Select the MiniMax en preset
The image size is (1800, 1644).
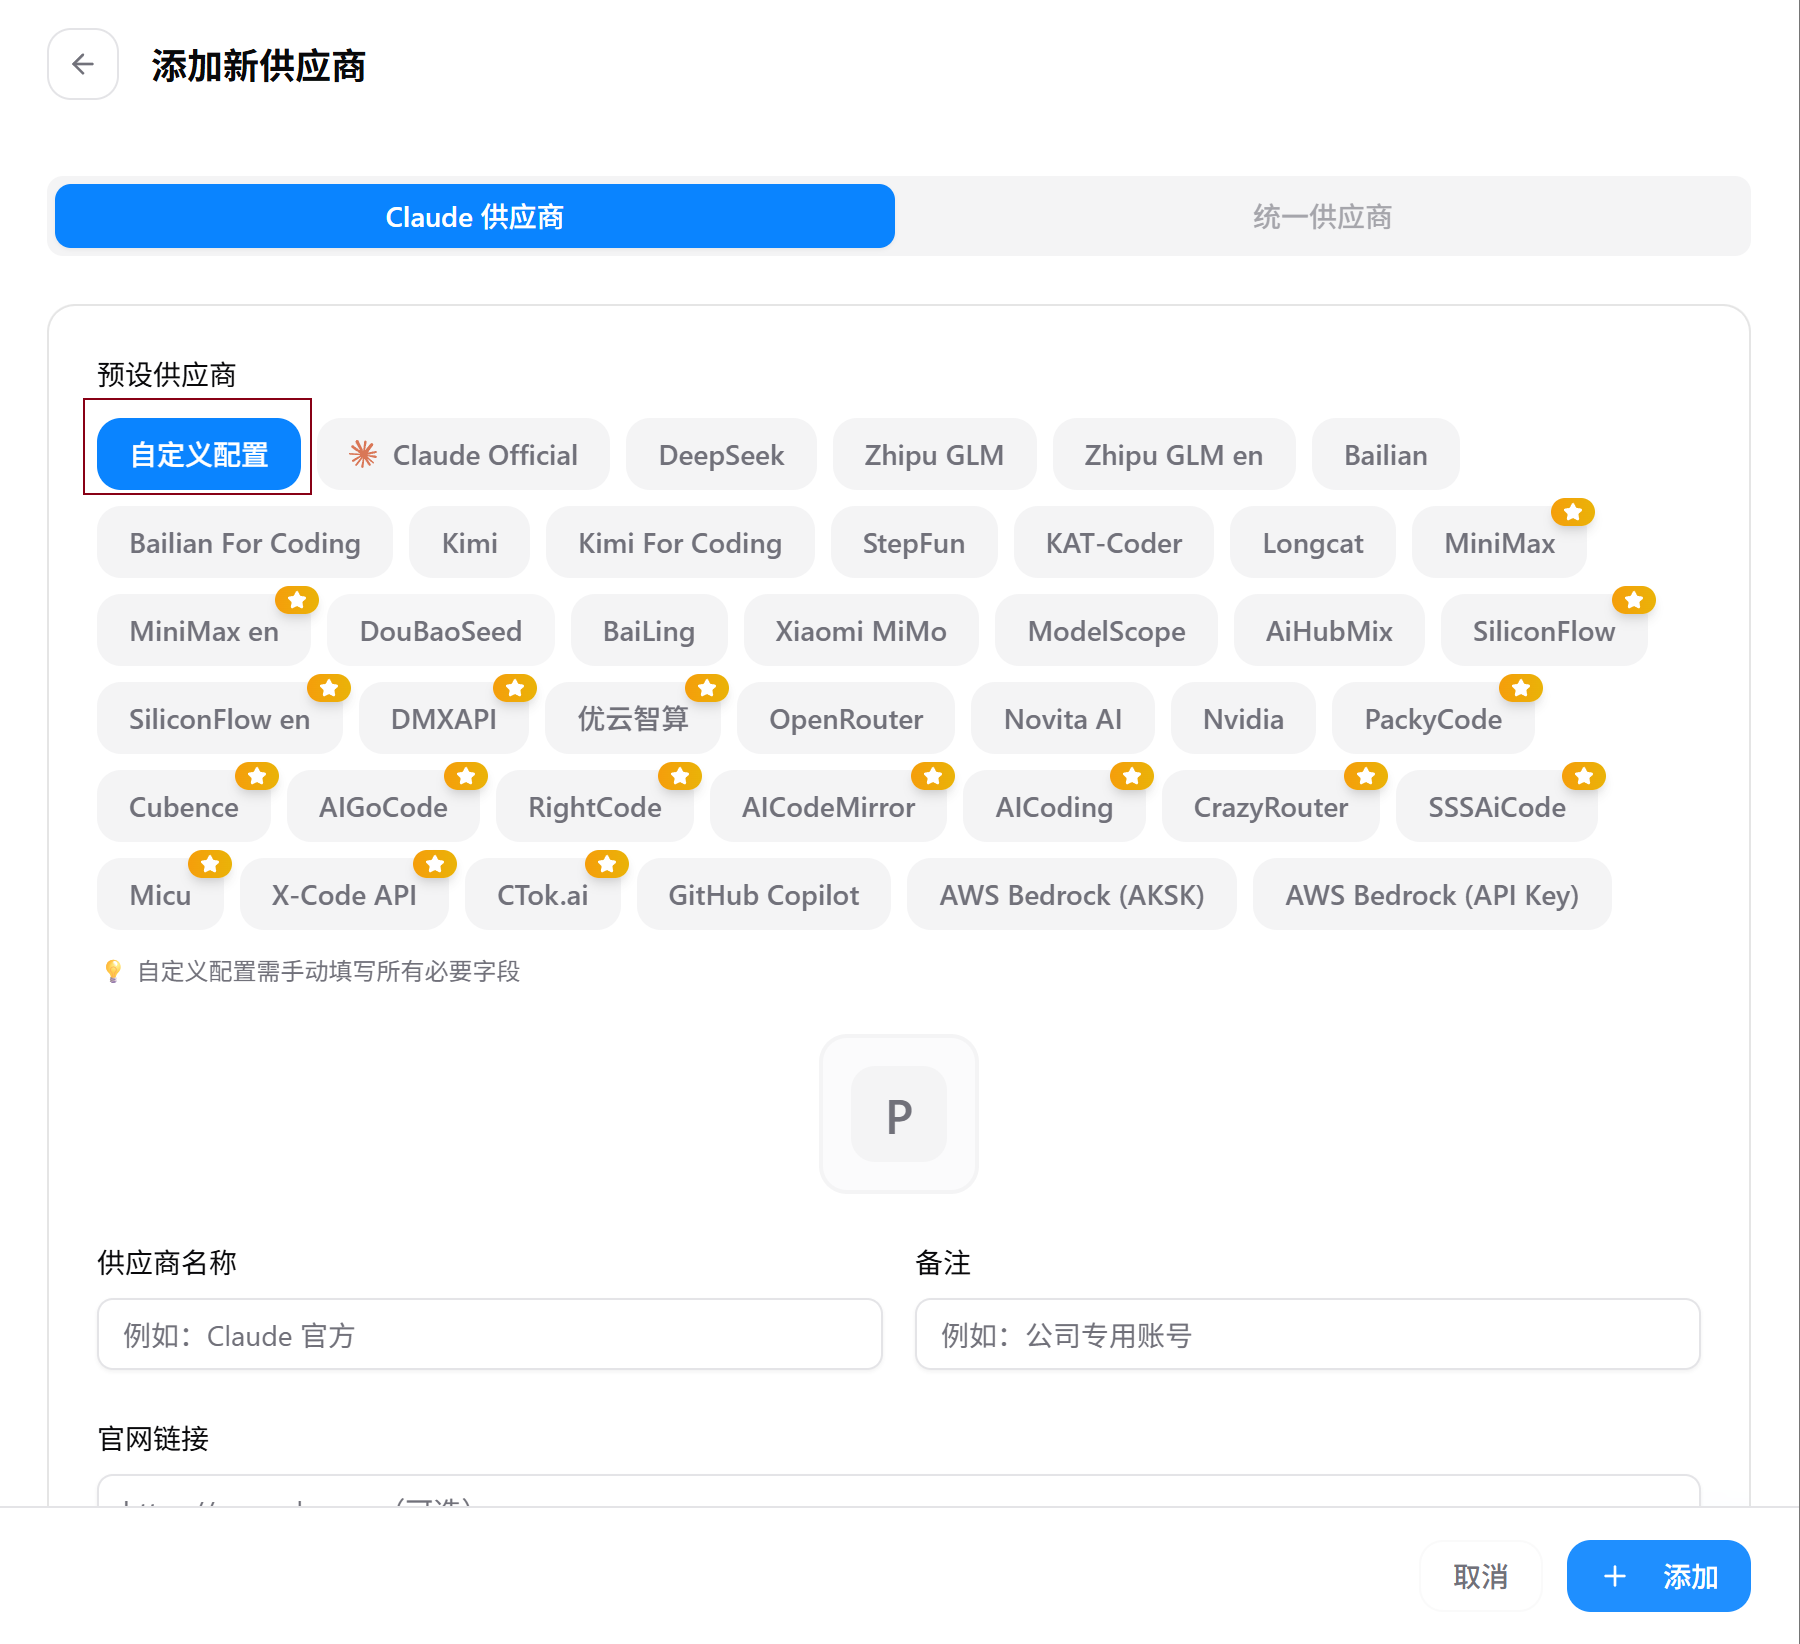click(x=204, y=631)
